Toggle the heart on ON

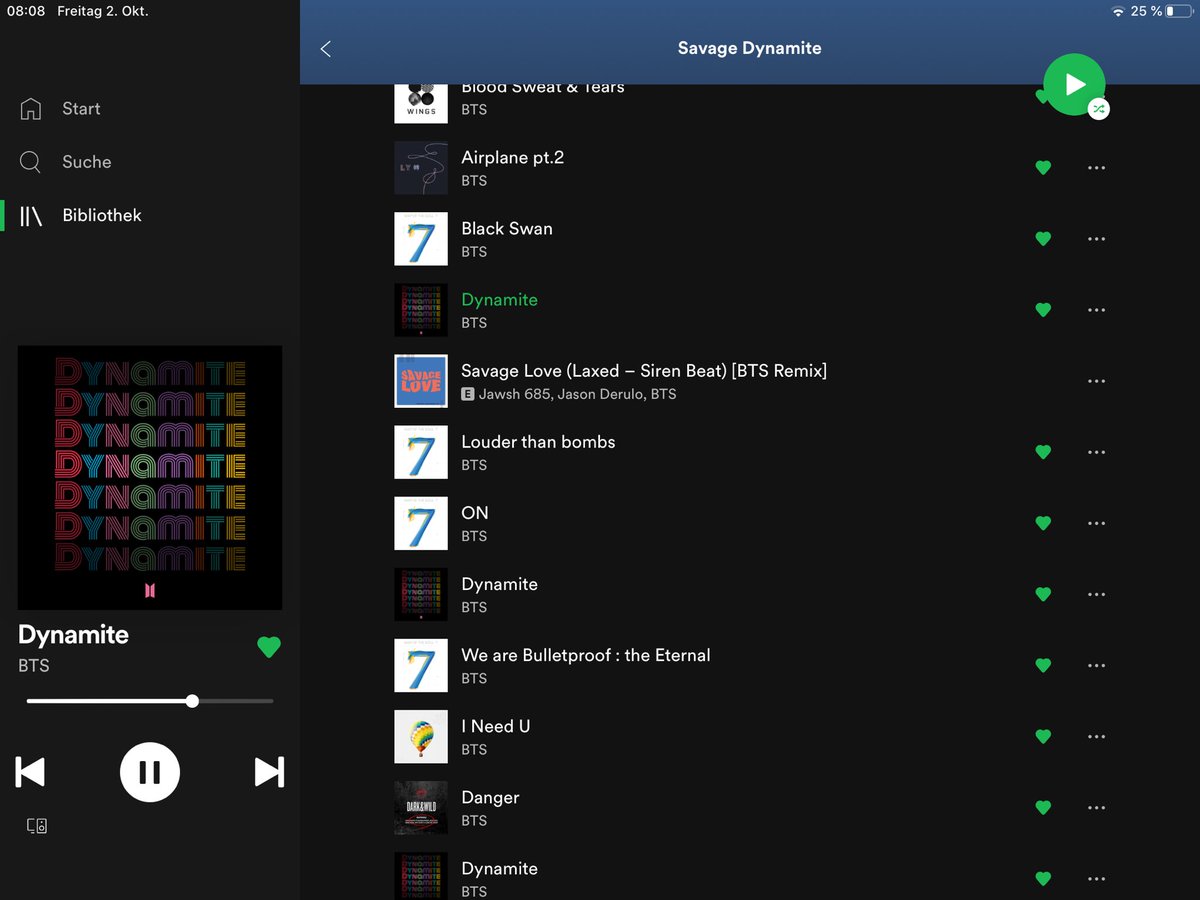[x=1043, y=523]
